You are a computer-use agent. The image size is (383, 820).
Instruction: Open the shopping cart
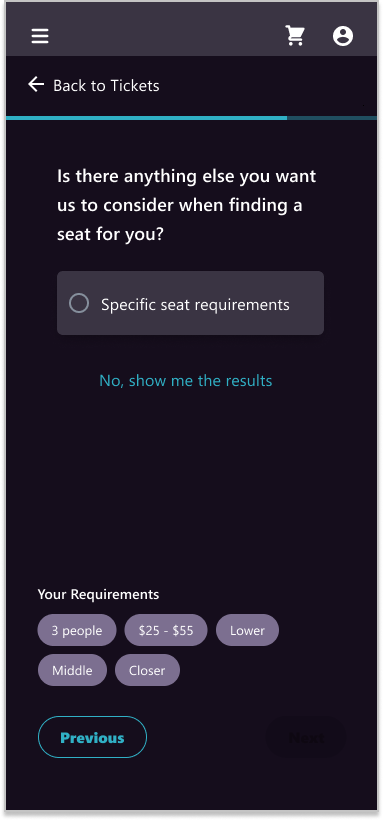pyautogui.click(x=295, y=36)
